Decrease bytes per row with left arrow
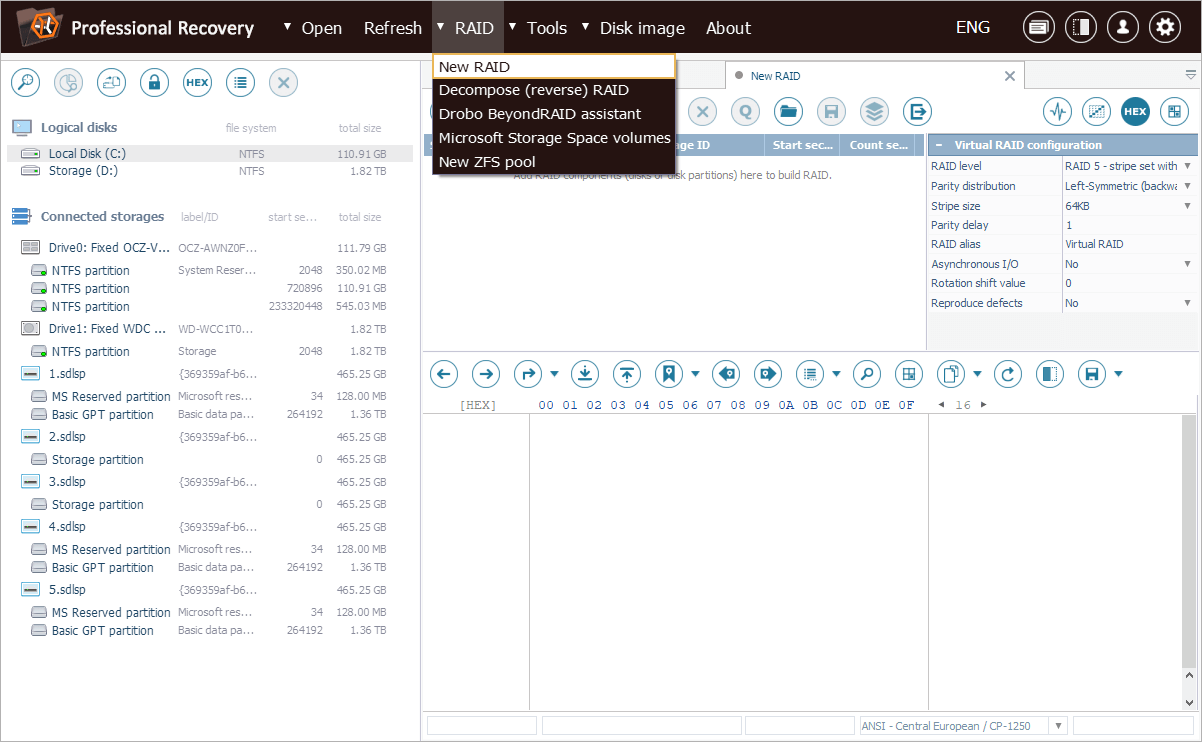The height and width of the screenshot is (742, 1202). click(x=941, y=405)
